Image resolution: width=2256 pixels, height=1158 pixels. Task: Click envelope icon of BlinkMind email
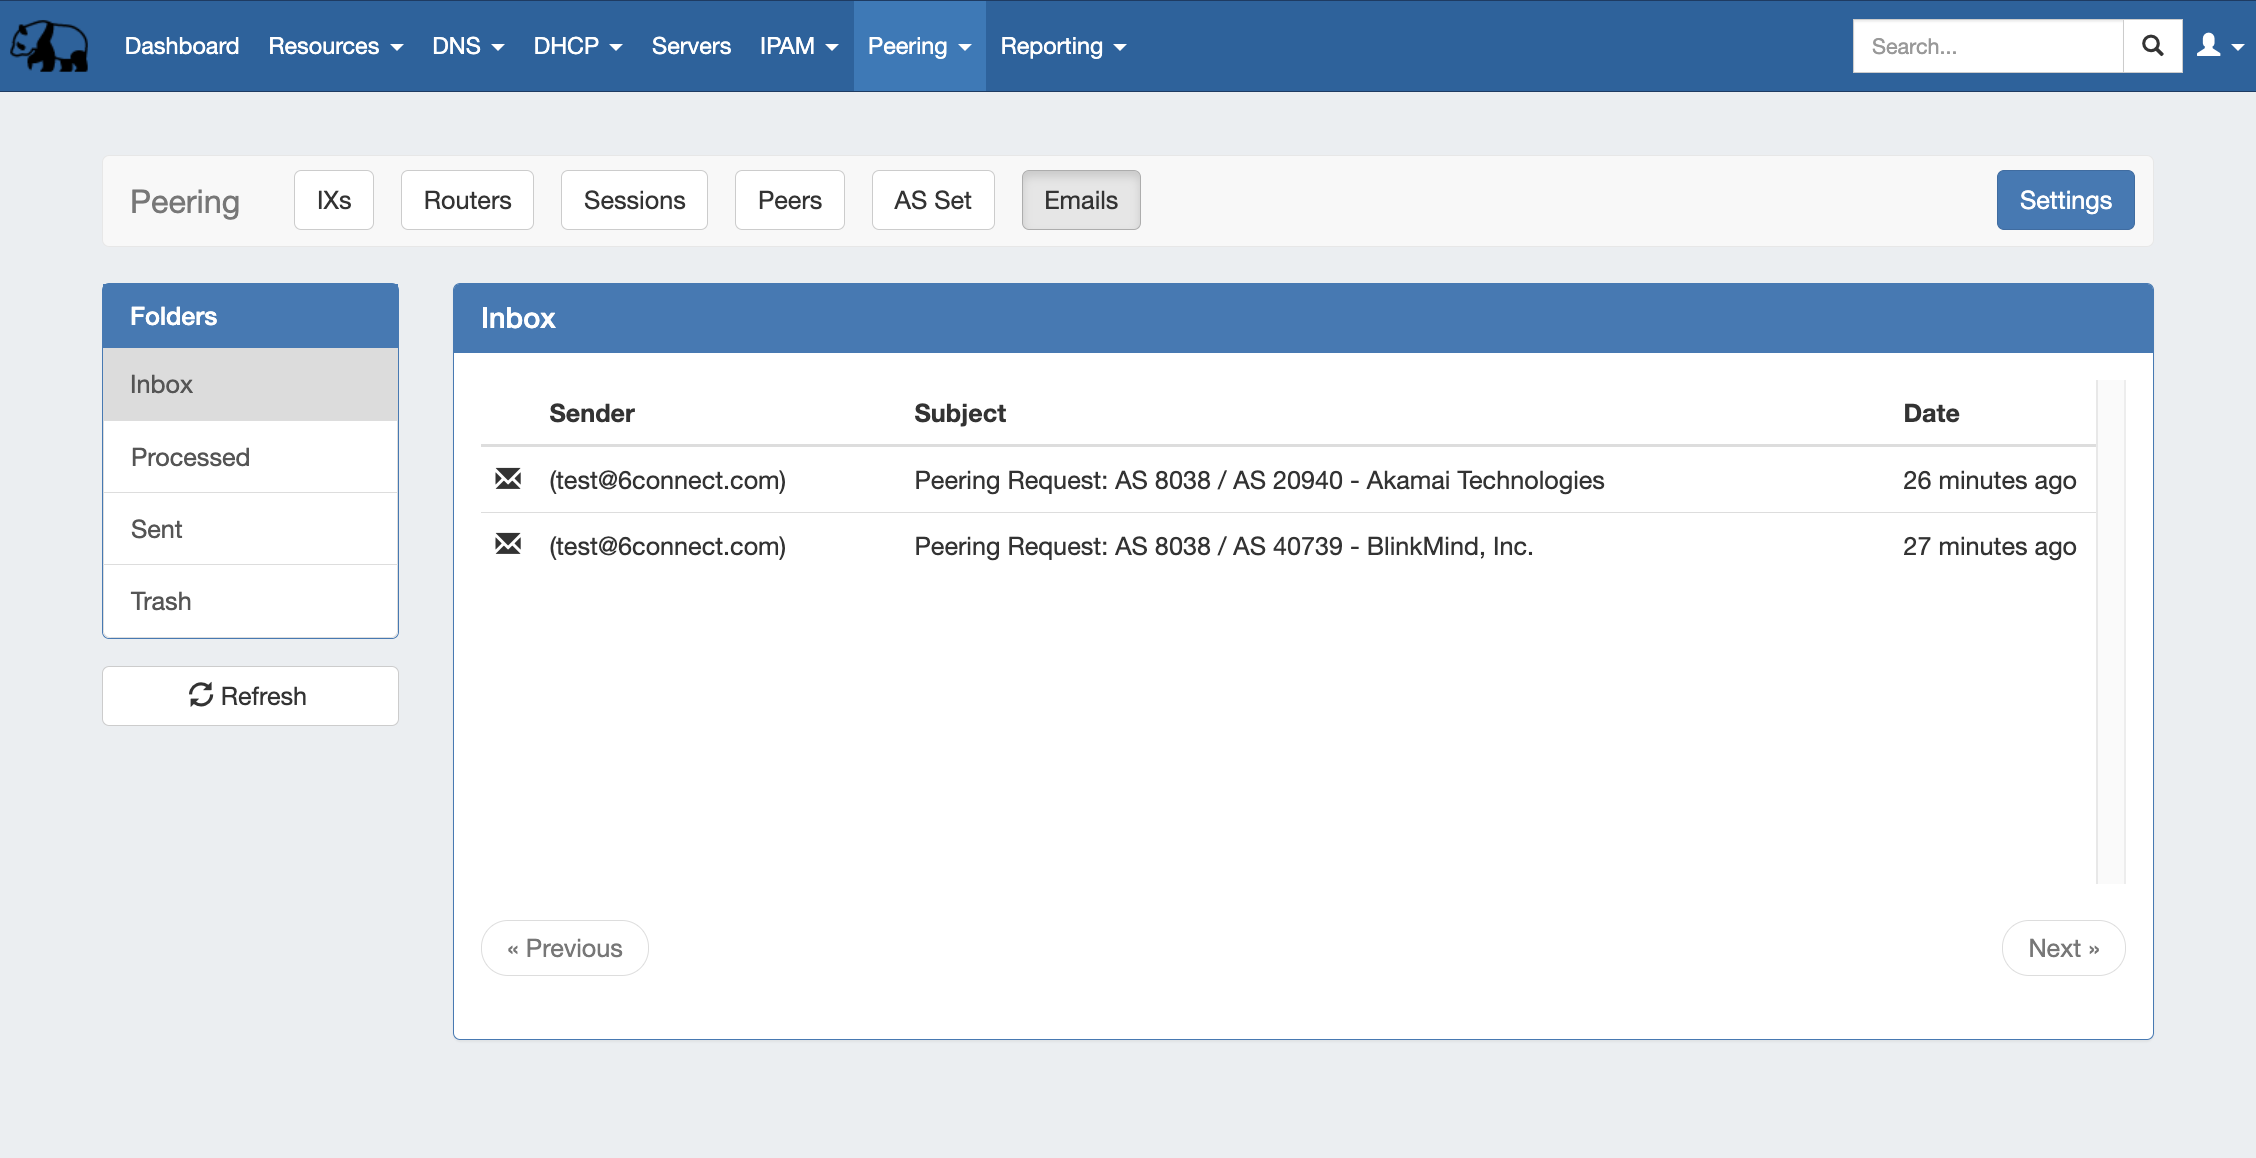pos(508,545)
